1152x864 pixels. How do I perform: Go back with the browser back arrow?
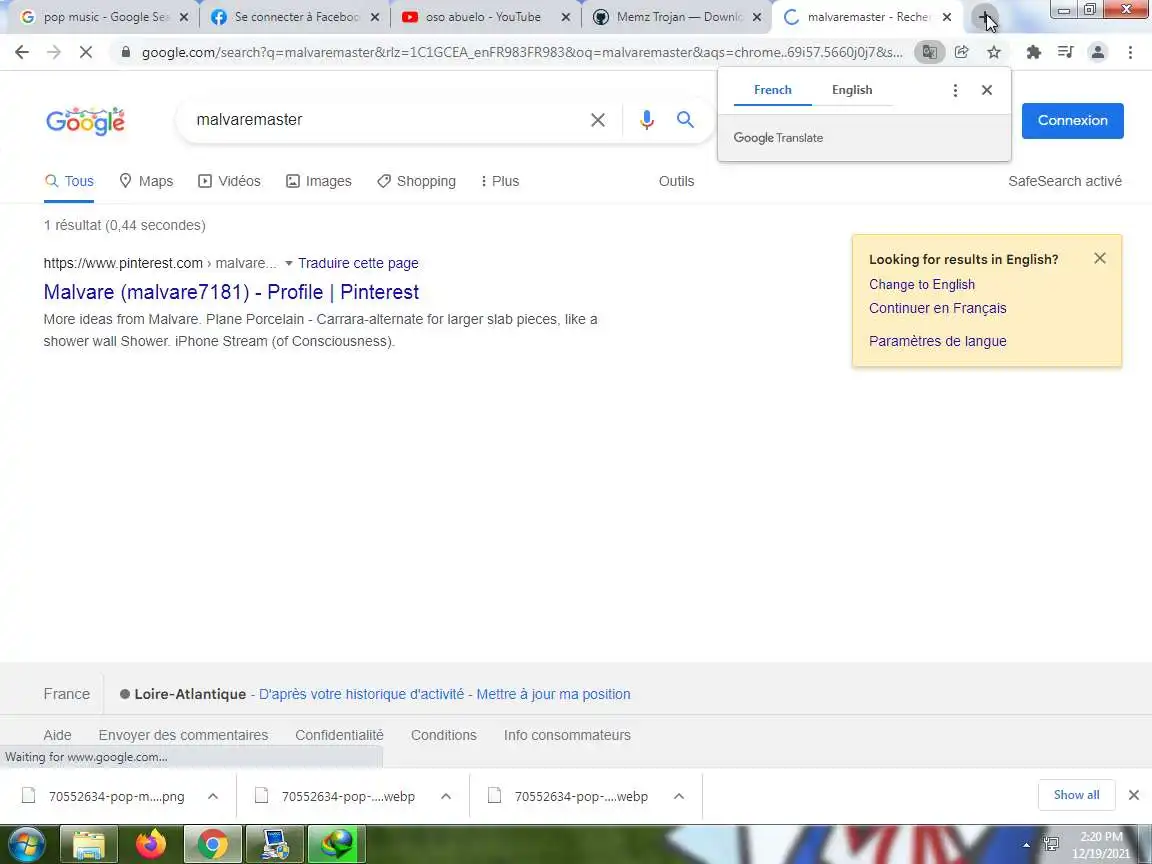coord(22,52)
